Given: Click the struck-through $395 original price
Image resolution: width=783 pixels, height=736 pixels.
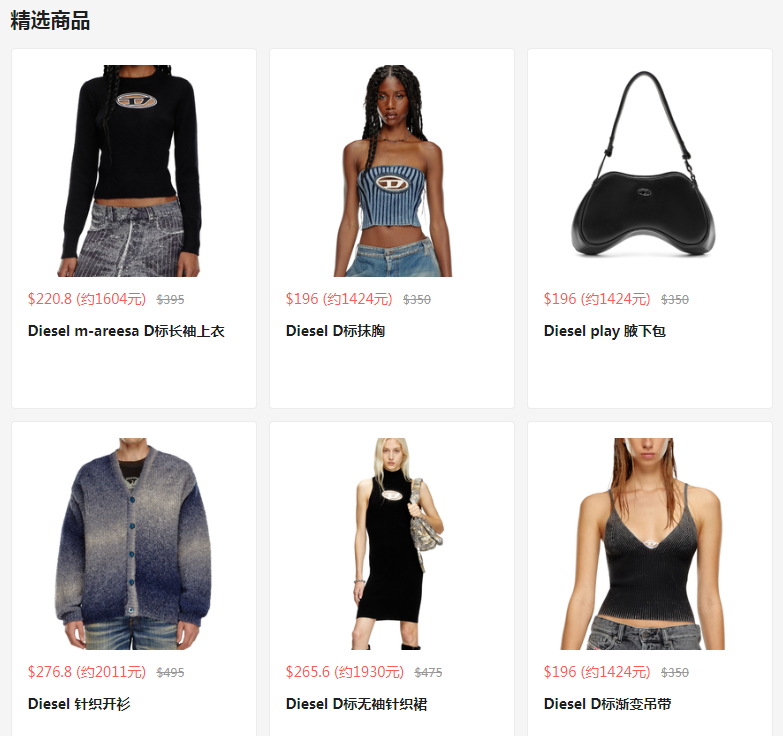Looking at the screenshot, I should pyautogui.click(x=170, y=300).
